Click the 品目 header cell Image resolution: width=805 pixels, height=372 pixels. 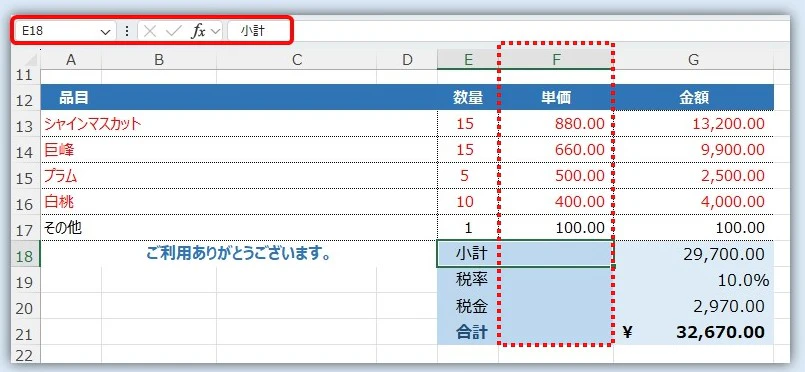(239, 97)
